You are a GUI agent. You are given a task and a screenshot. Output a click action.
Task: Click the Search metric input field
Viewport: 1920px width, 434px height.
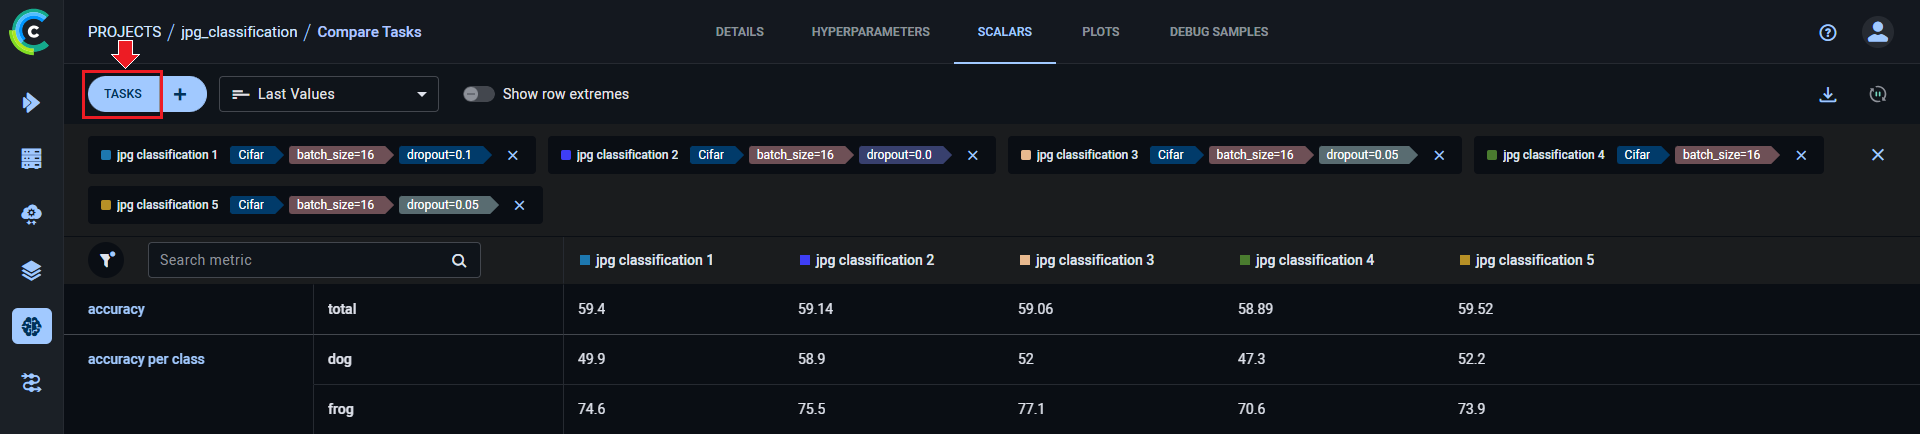300,260
